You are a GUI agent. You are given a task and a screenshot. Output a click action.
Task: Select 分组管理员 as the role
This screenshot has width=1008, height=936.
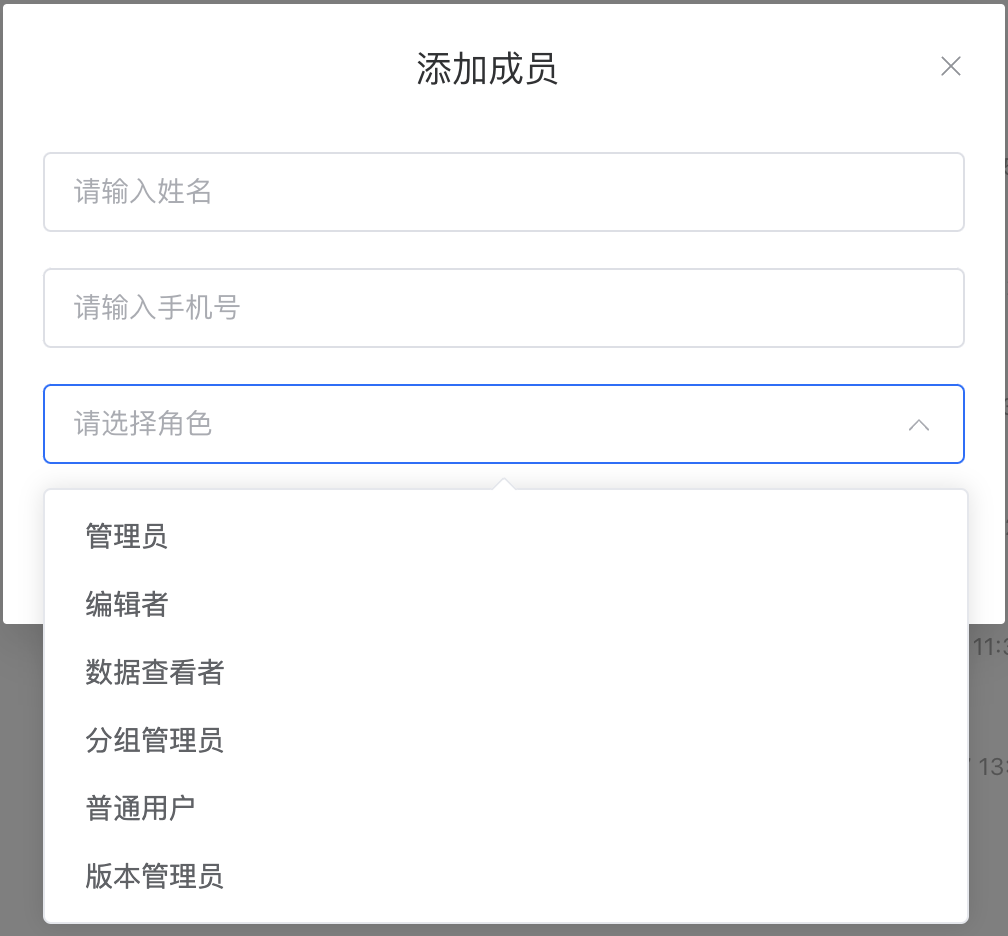pos(505,740)
